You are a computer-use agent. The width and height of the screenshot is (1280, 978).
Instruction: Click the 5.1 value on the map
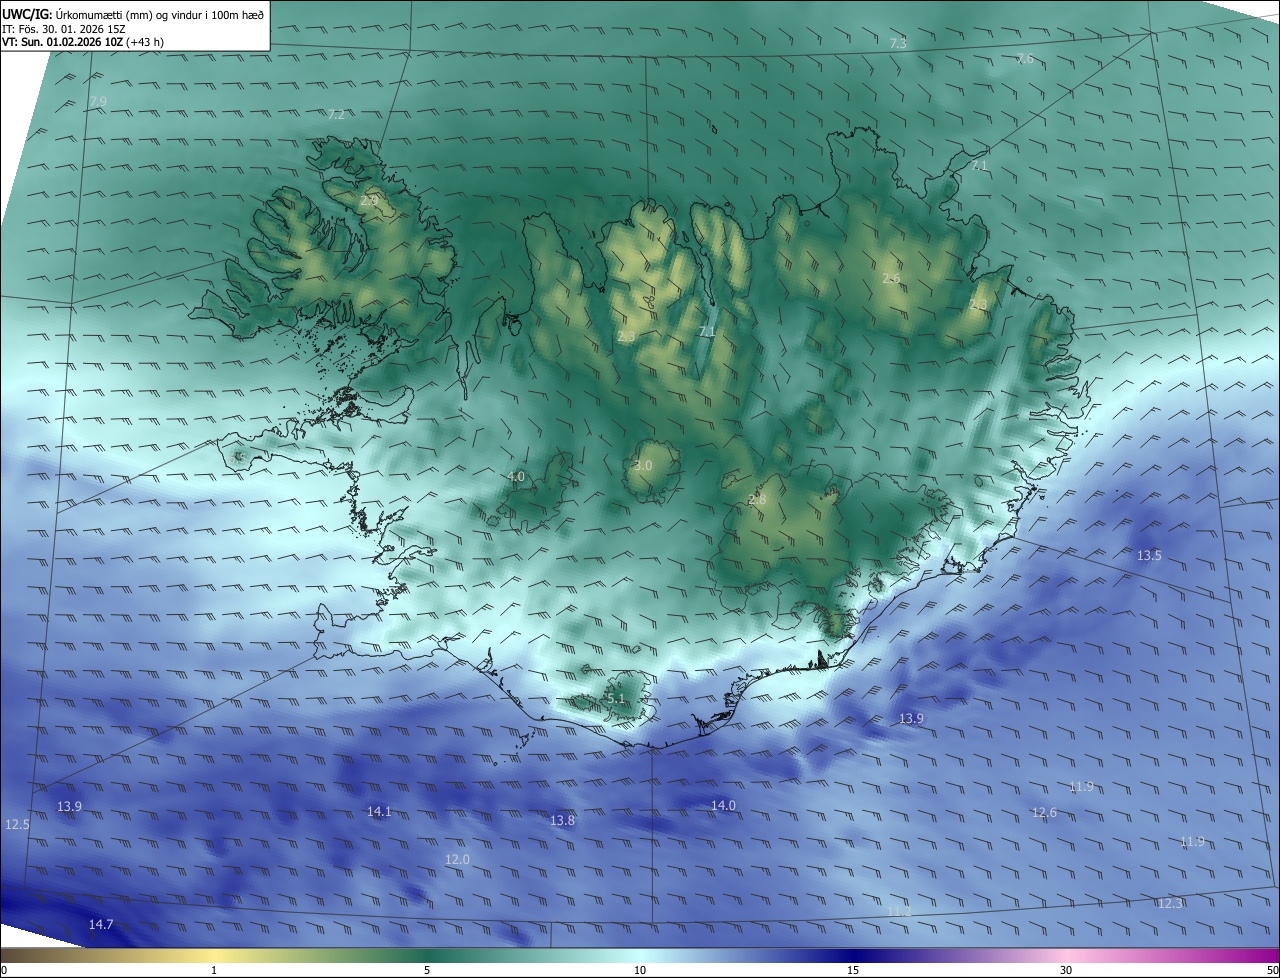pyautogui.click(x=616, y=700)
